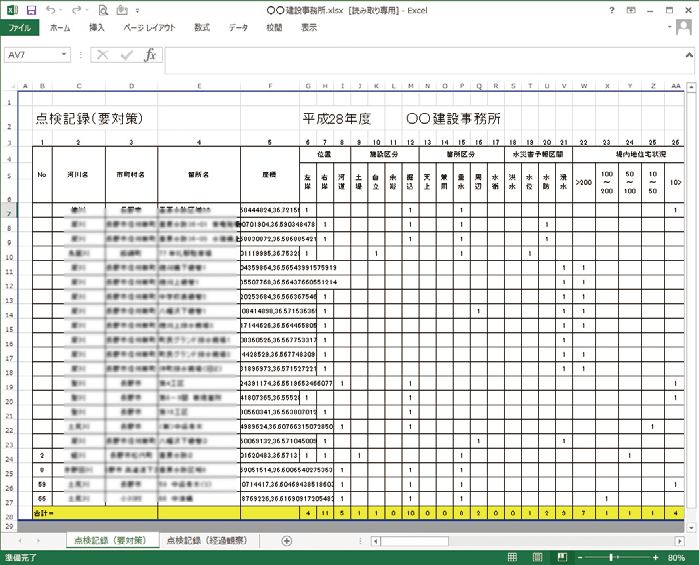
Task: Expand the Name Box dropdown arrow
Action: pos(64,54)
